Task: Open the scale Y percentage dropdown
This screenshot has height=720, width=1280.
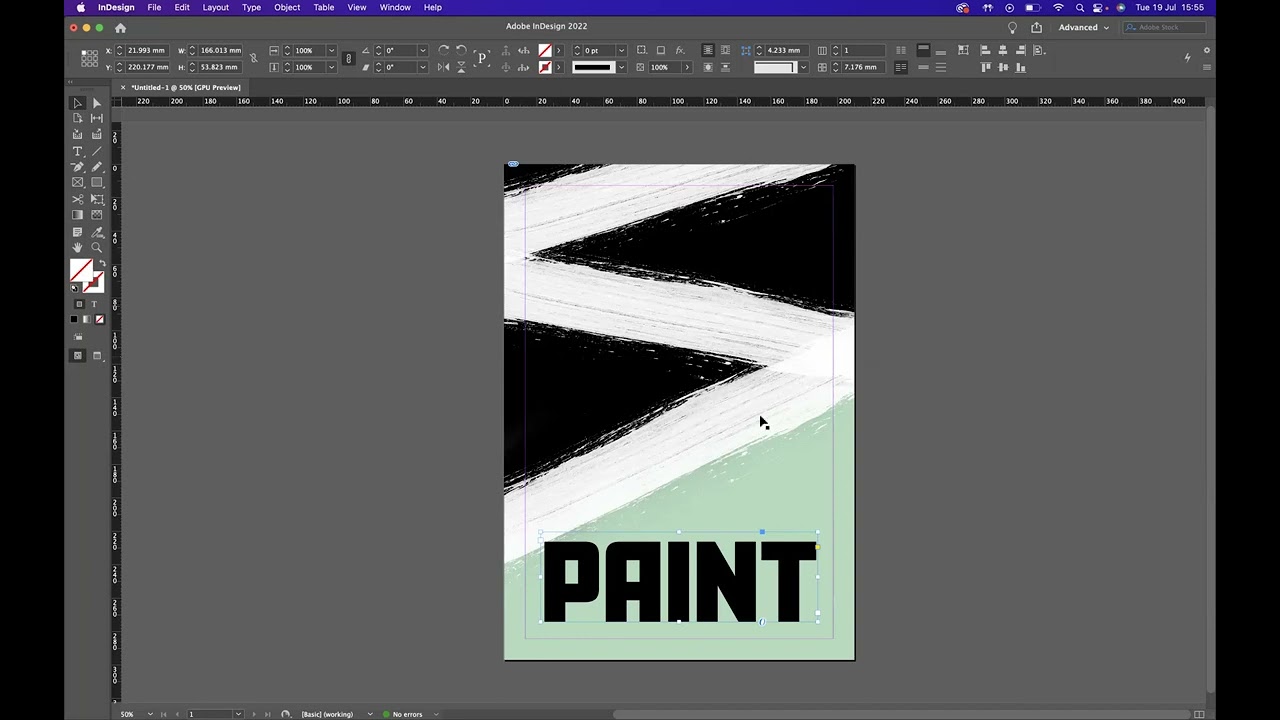Action: 331,67
